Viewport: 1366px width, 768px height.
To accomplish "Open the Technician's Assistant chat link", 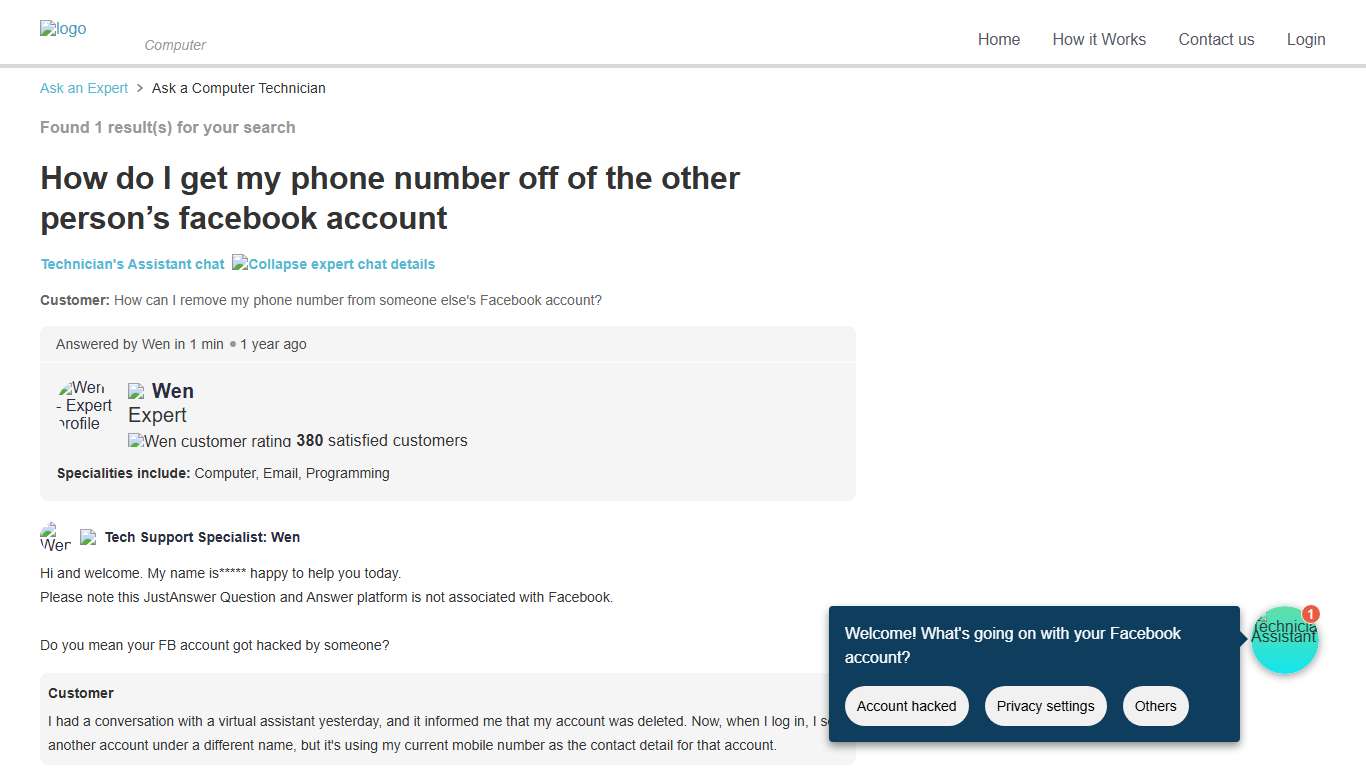I will pyautogui.click(x=132, y=264).
